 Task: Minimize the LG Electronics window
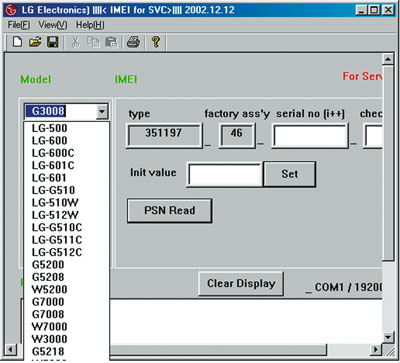coord(362,10)
